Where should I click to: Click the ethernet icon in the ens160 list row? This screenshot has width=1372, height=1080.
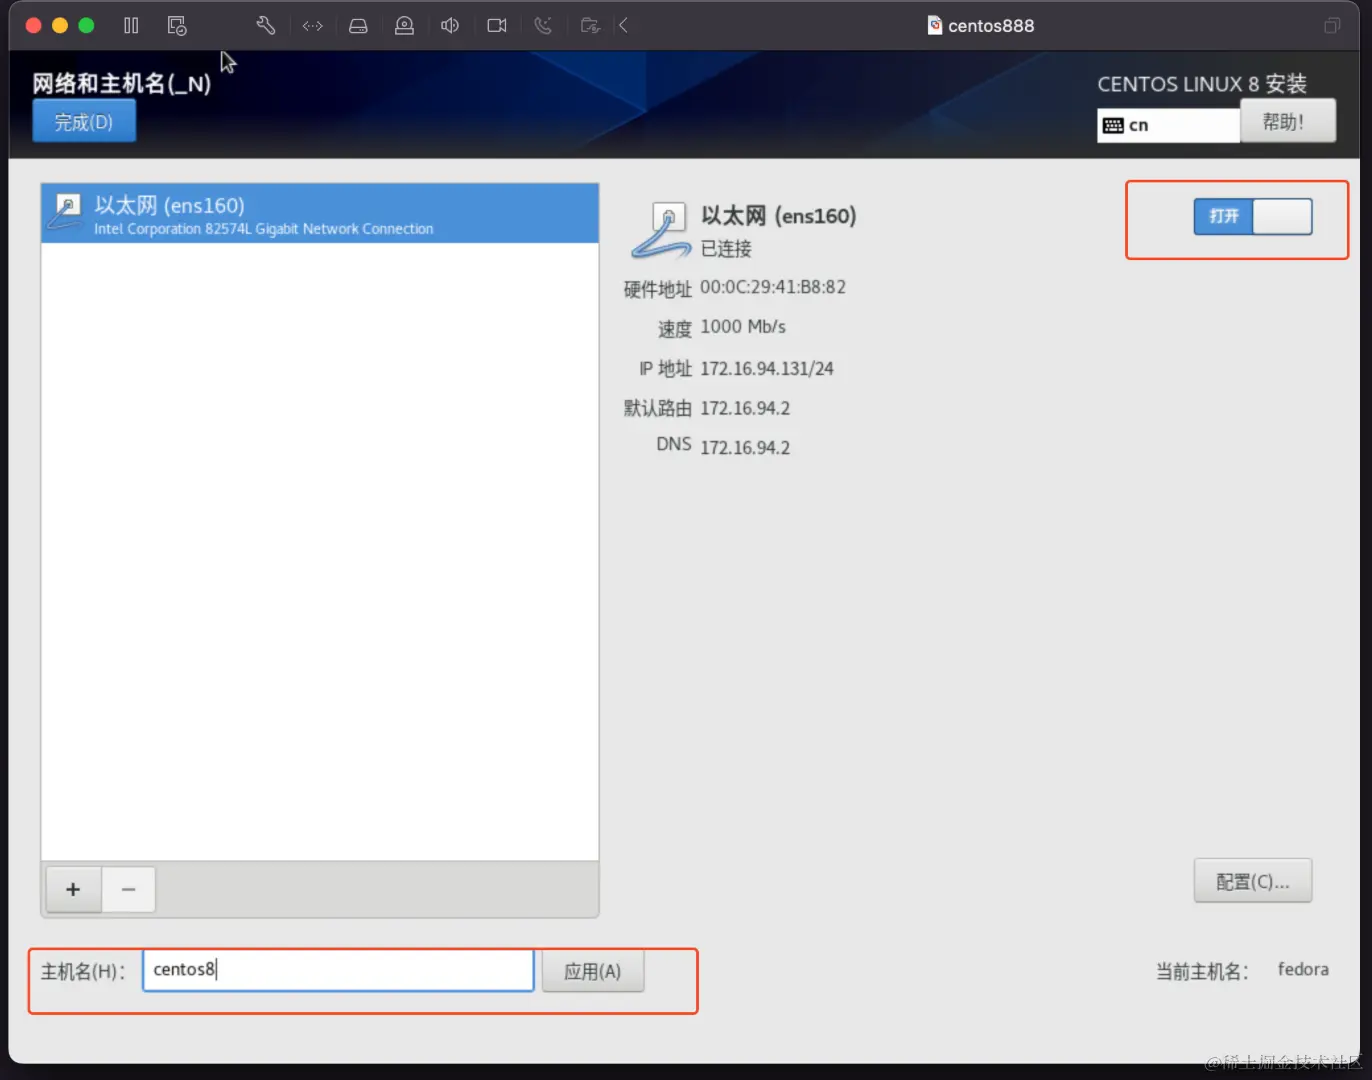[66, 211]
